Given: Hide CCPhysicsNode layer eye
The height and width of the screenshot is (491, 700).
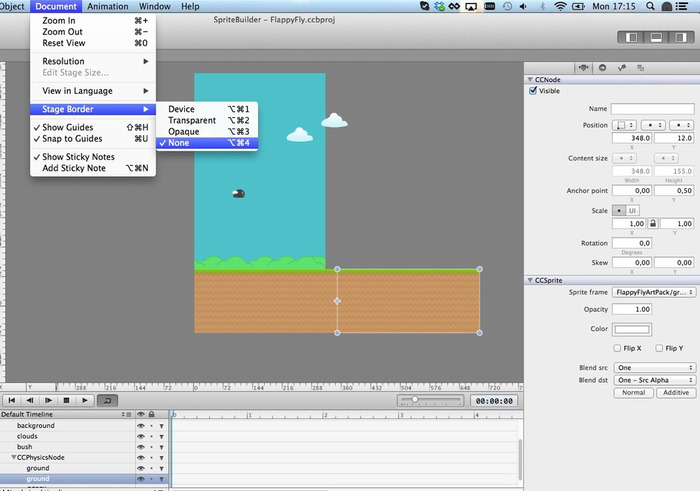Looking at the screenshot, I should point(141,458).
